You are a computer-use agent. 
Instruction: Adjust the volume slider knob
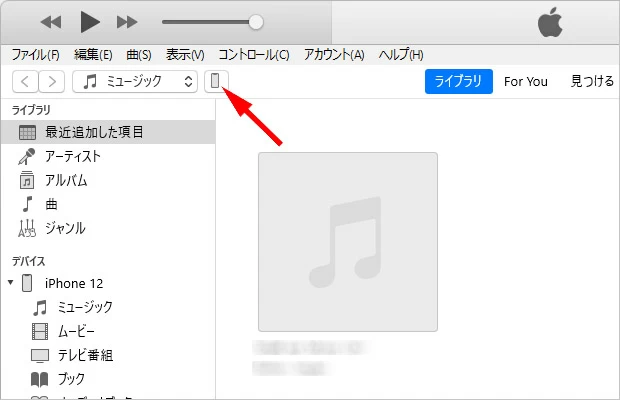(256, 21)
